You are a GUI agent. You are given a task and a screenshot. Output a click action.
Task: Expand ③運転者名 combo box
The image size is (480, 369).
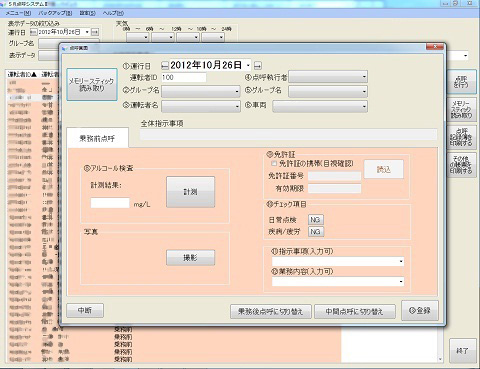[x=201, y=106]
